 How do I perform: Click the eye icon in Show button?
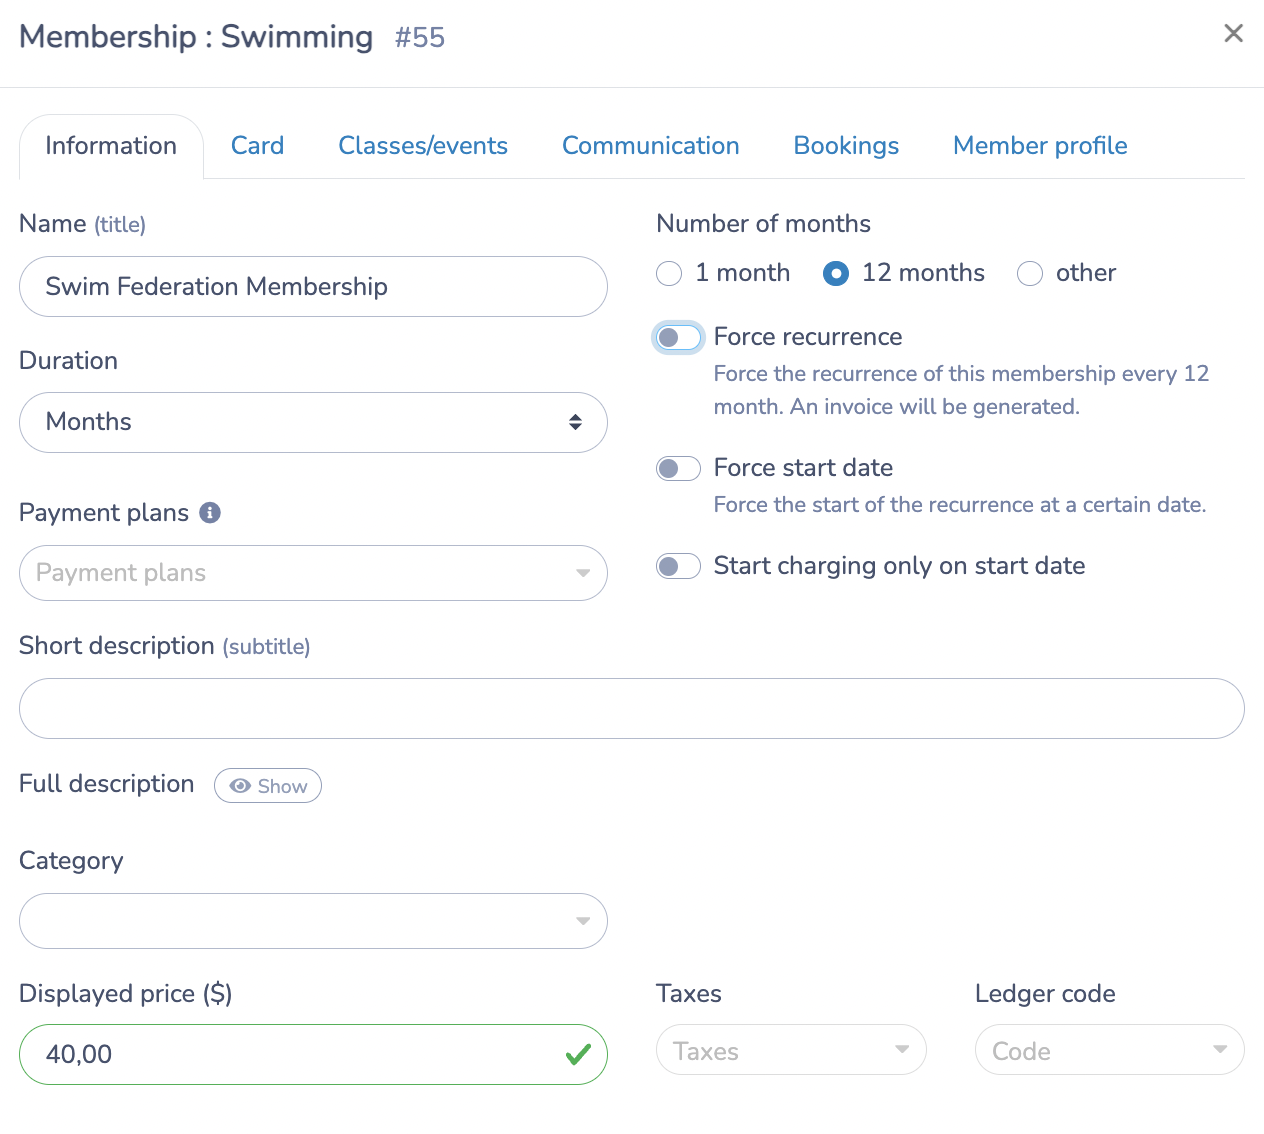(x=240, y=786)
